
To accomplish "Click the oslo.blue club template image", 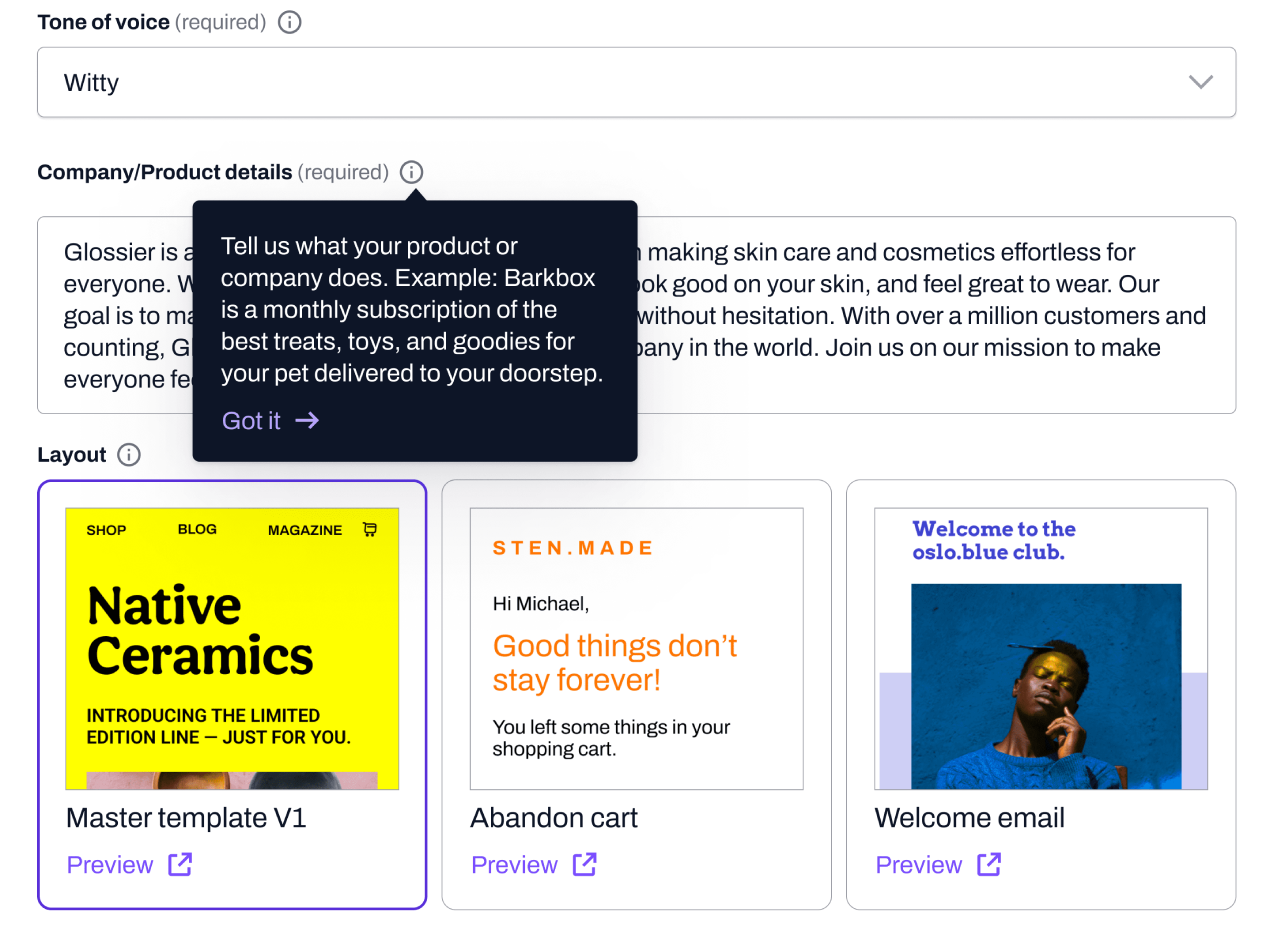I will [1041, 649].
